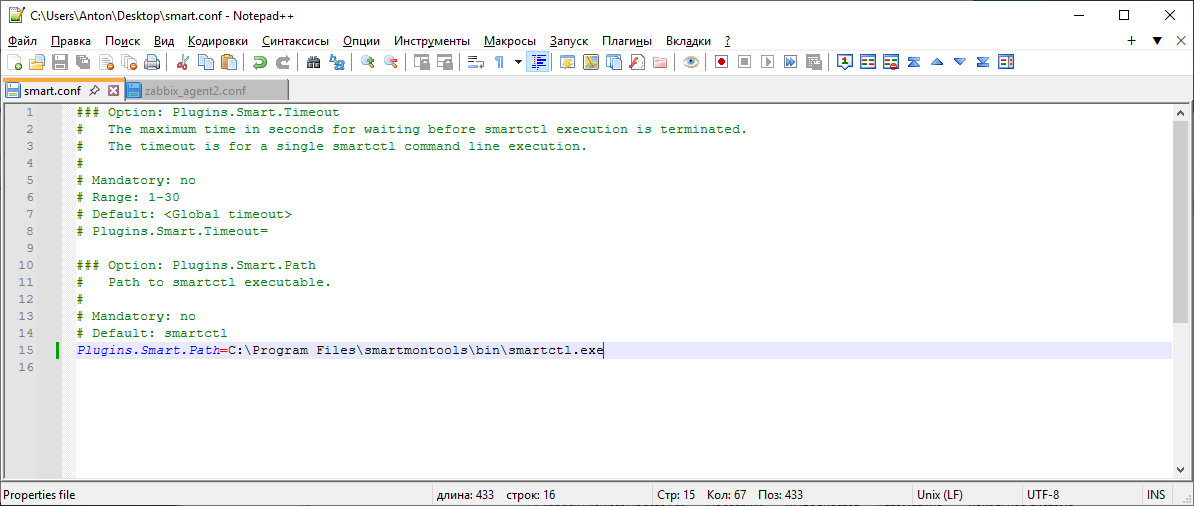This screenshot has height=506, width=1194.
Task: Open dropdown arrow next to pilcrow icon
Action: pos(518,62)
